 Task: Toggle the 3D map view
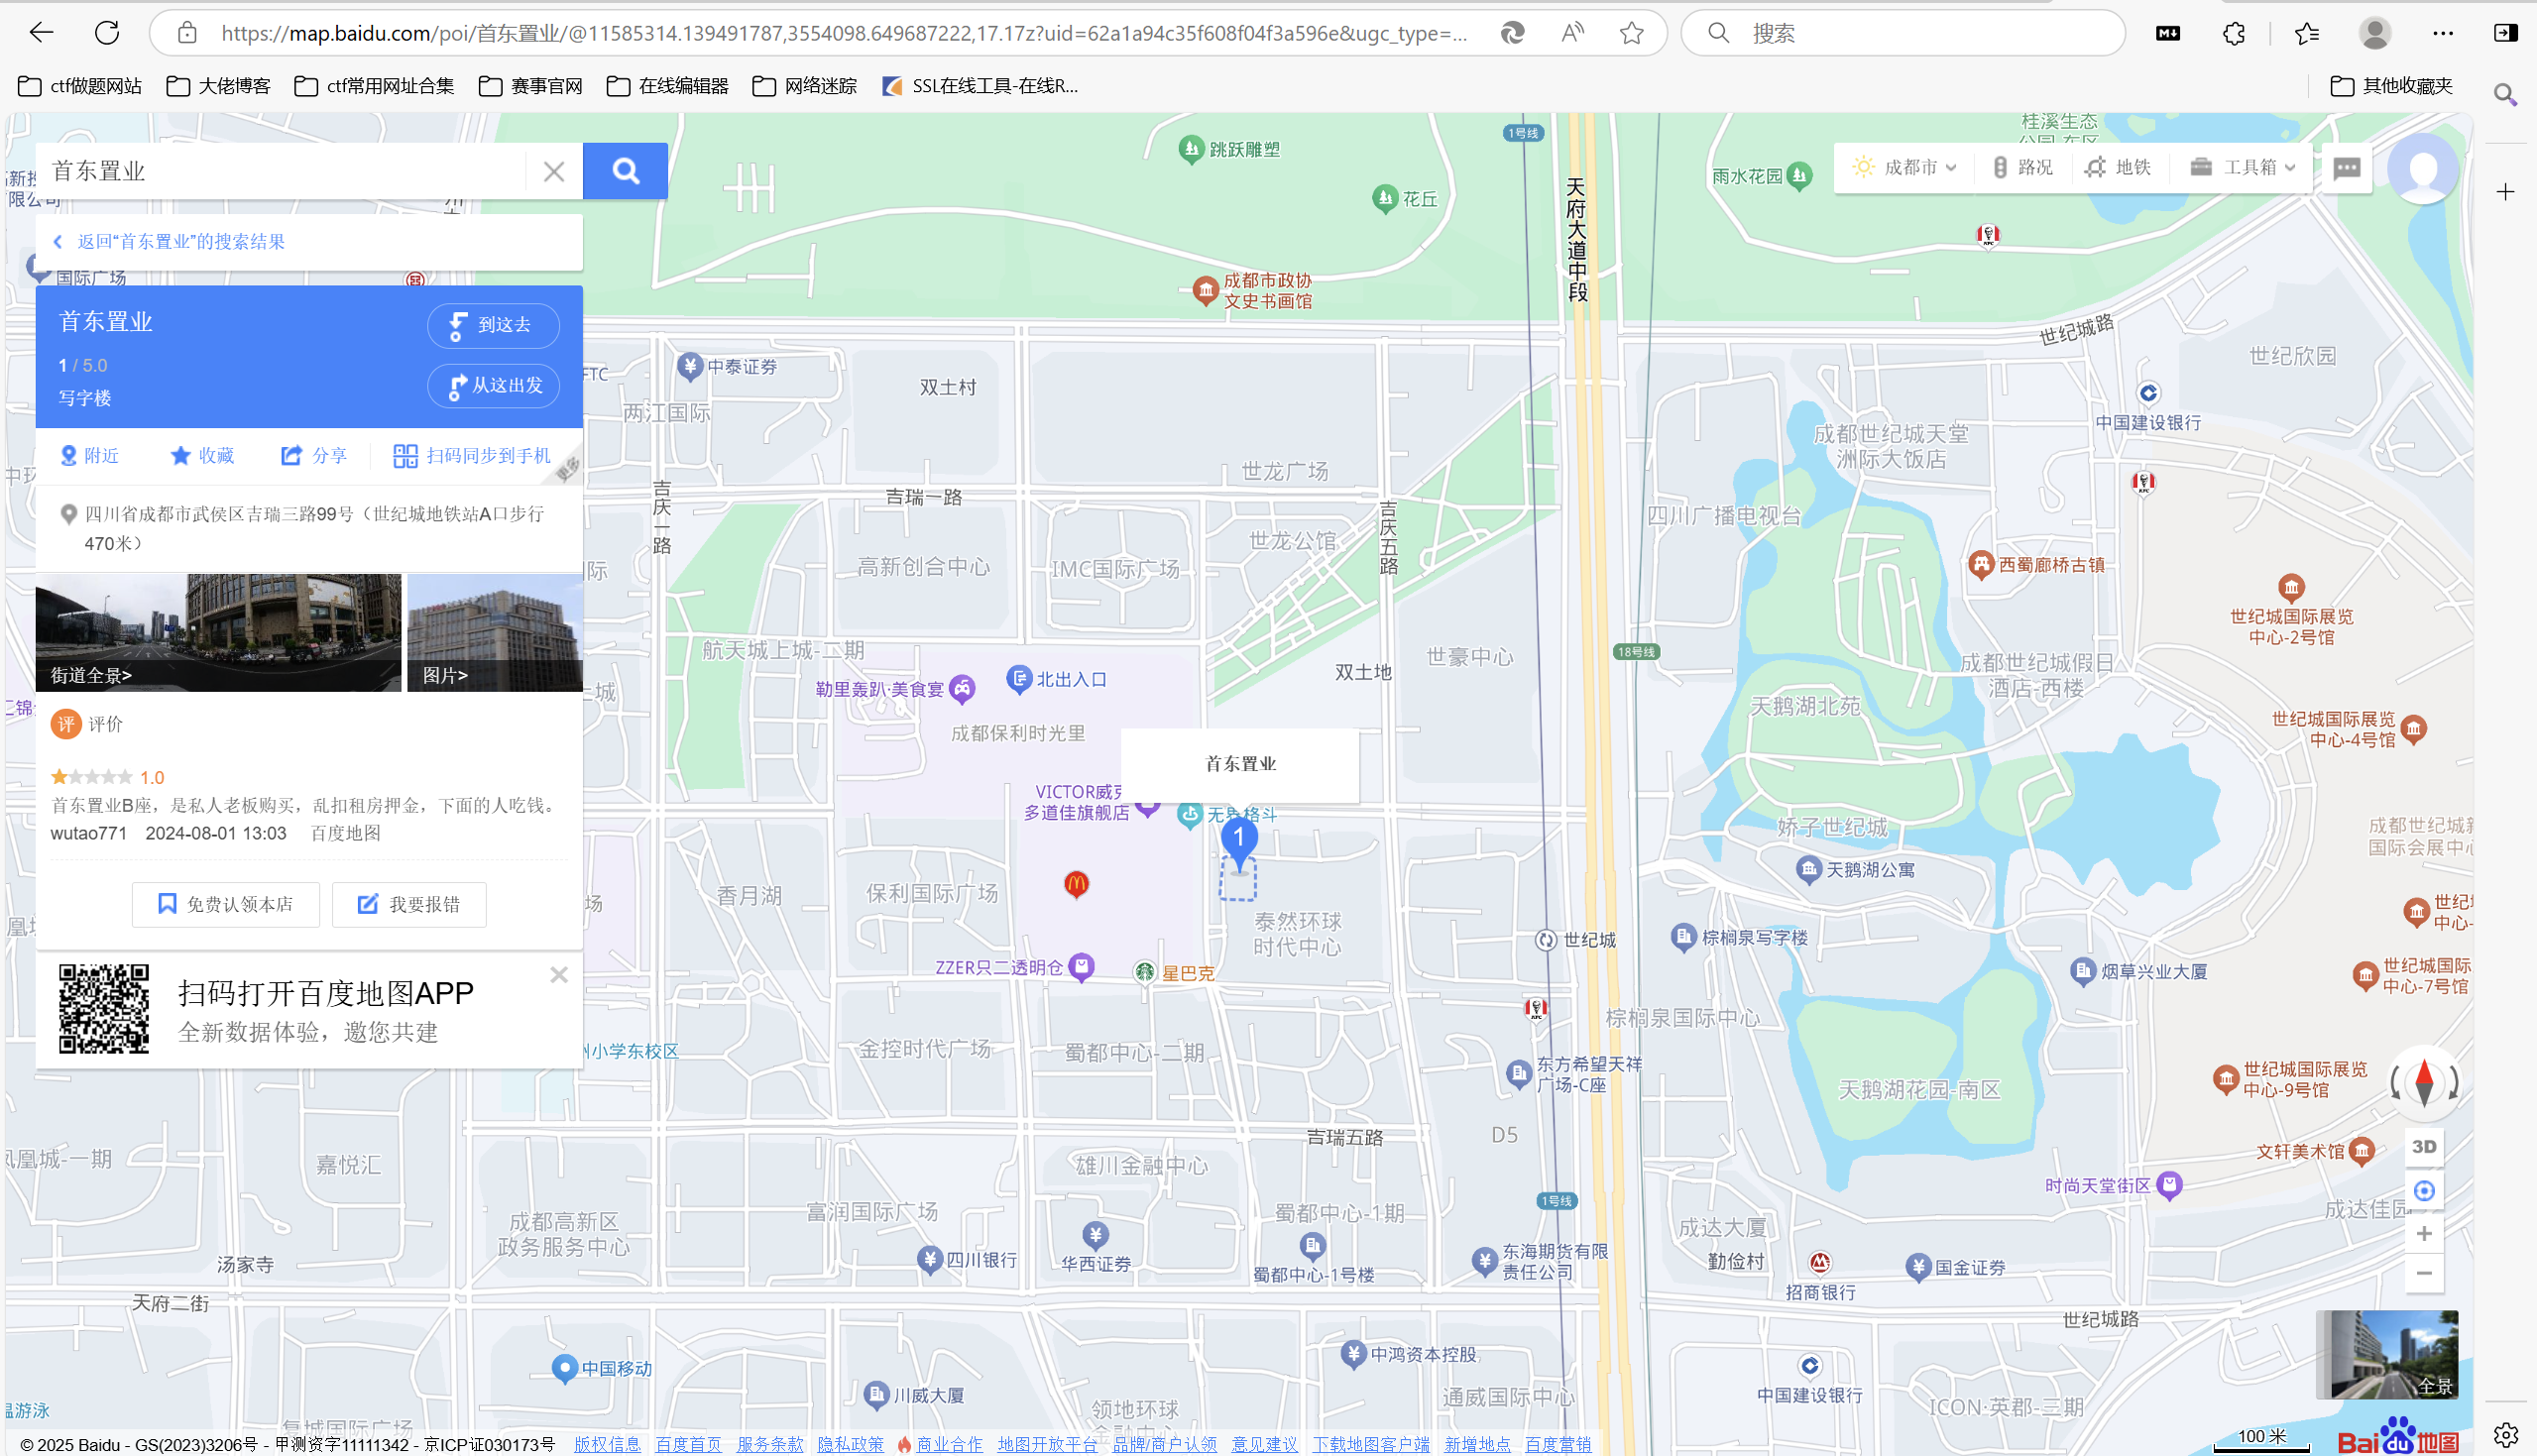(2424, 1146)
